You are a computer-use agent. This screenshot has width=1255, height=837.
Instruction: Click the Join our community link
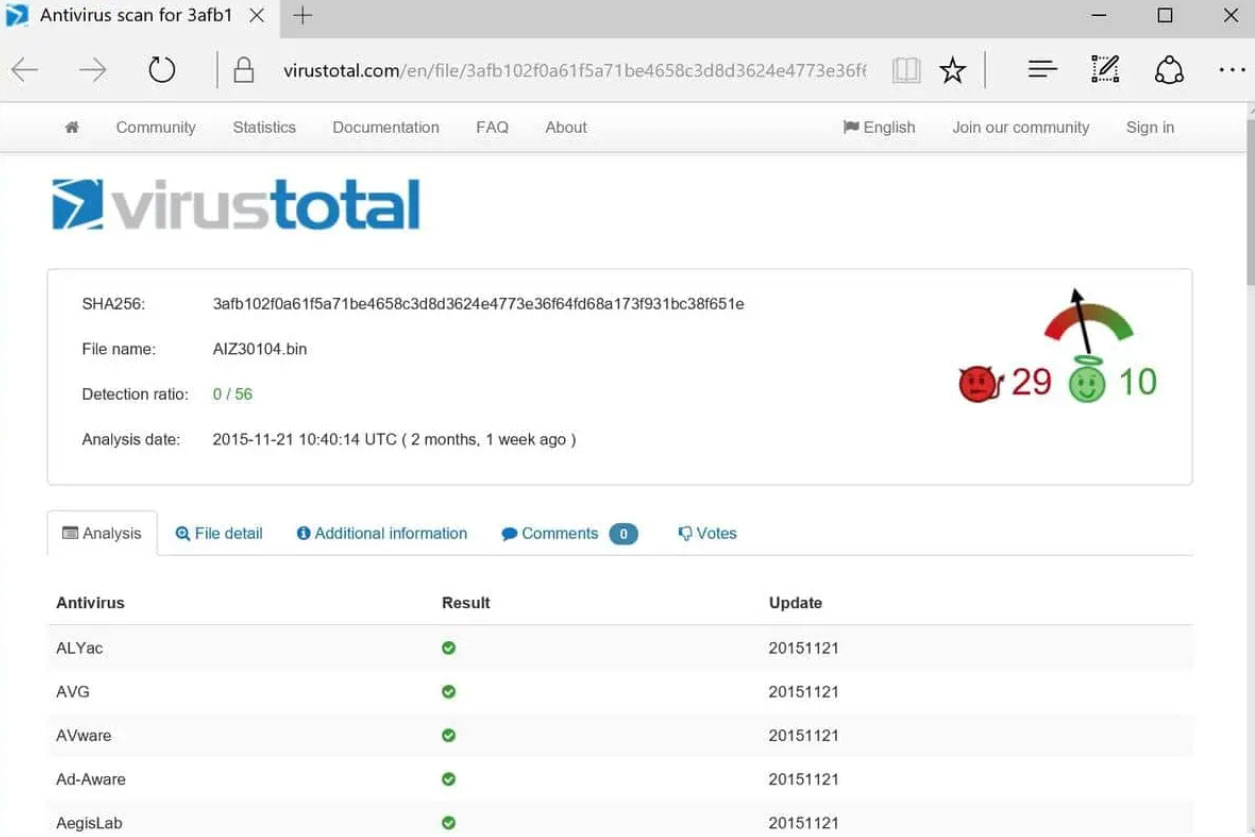pyautogui.click(x=1020, y=128)
